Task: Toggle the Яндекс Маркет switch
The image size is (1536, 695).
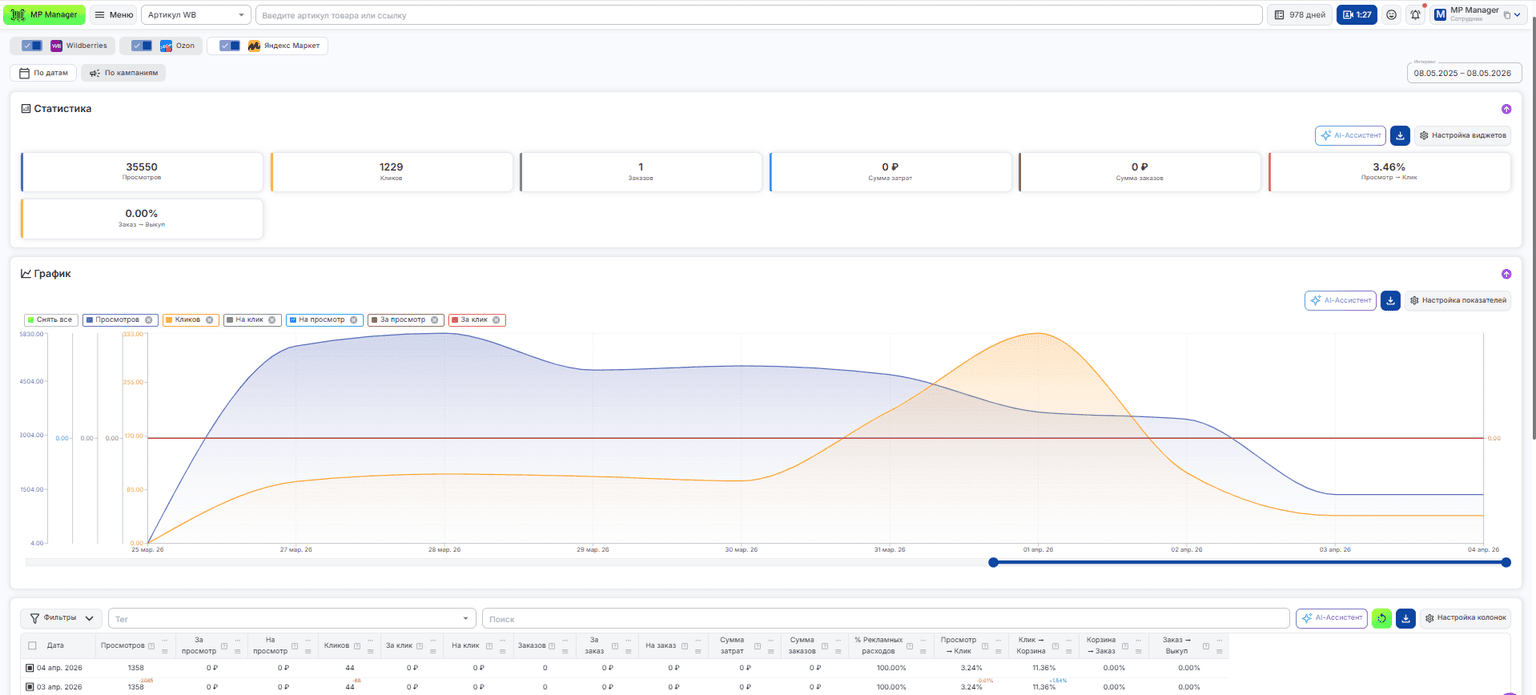Action: [230, 46]
